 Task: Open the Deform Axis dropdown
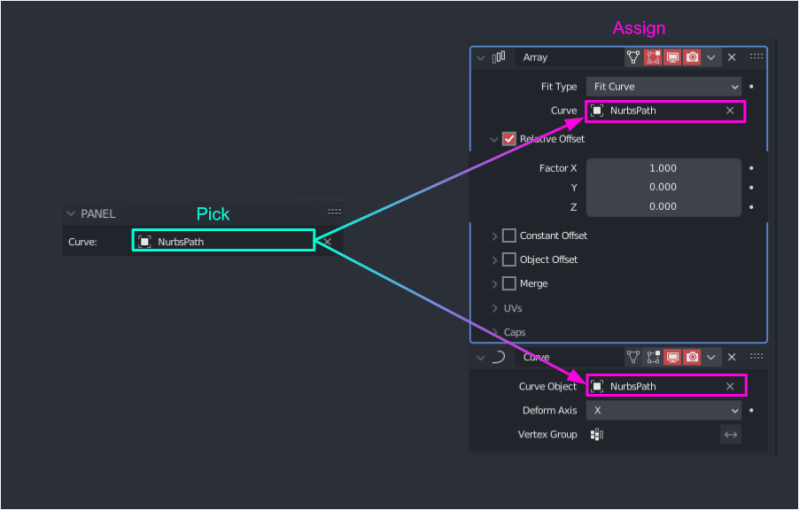point(663,410)
